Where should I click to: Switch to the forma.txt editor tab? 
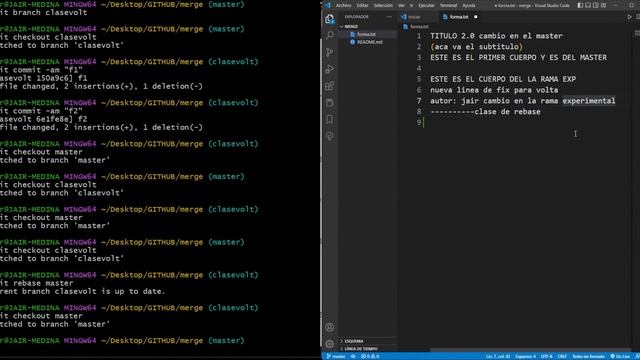459,17
